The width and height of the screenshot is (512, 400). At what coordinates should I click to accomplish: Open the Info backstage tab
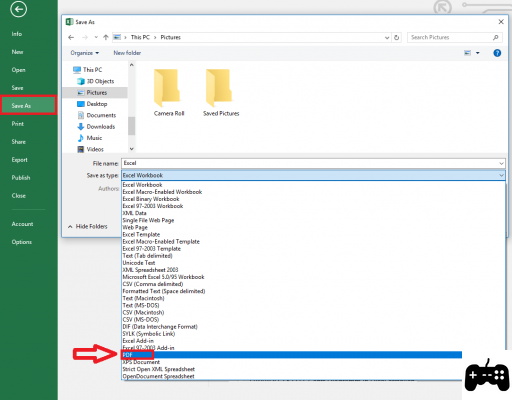click(17, 34)
